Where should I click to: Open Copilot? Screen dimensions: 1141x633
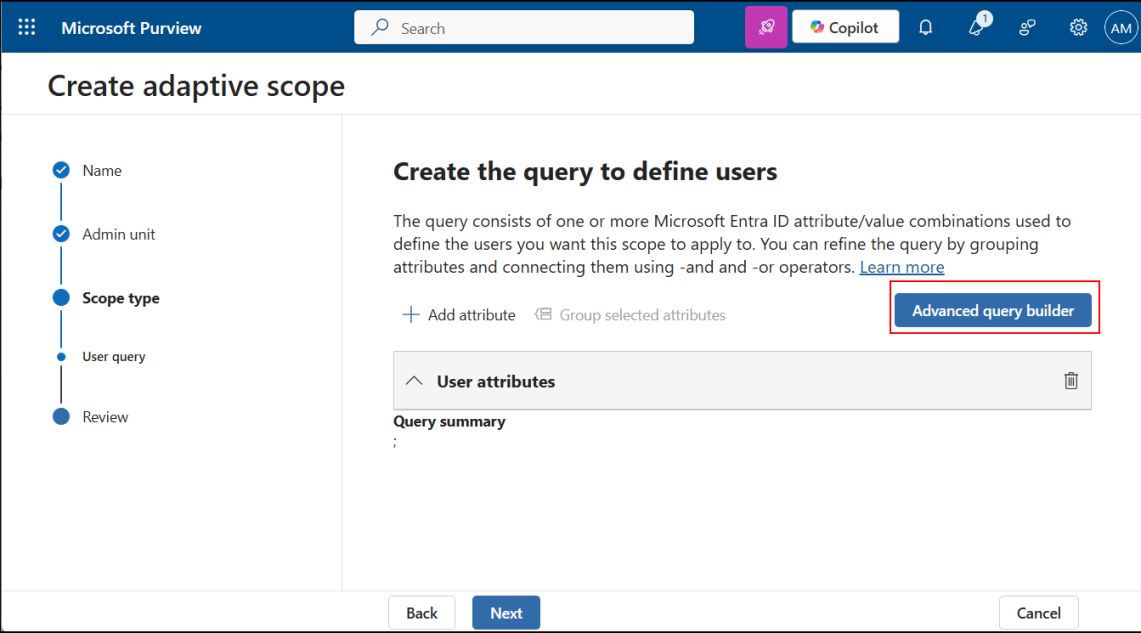click(x=846, y=28)
